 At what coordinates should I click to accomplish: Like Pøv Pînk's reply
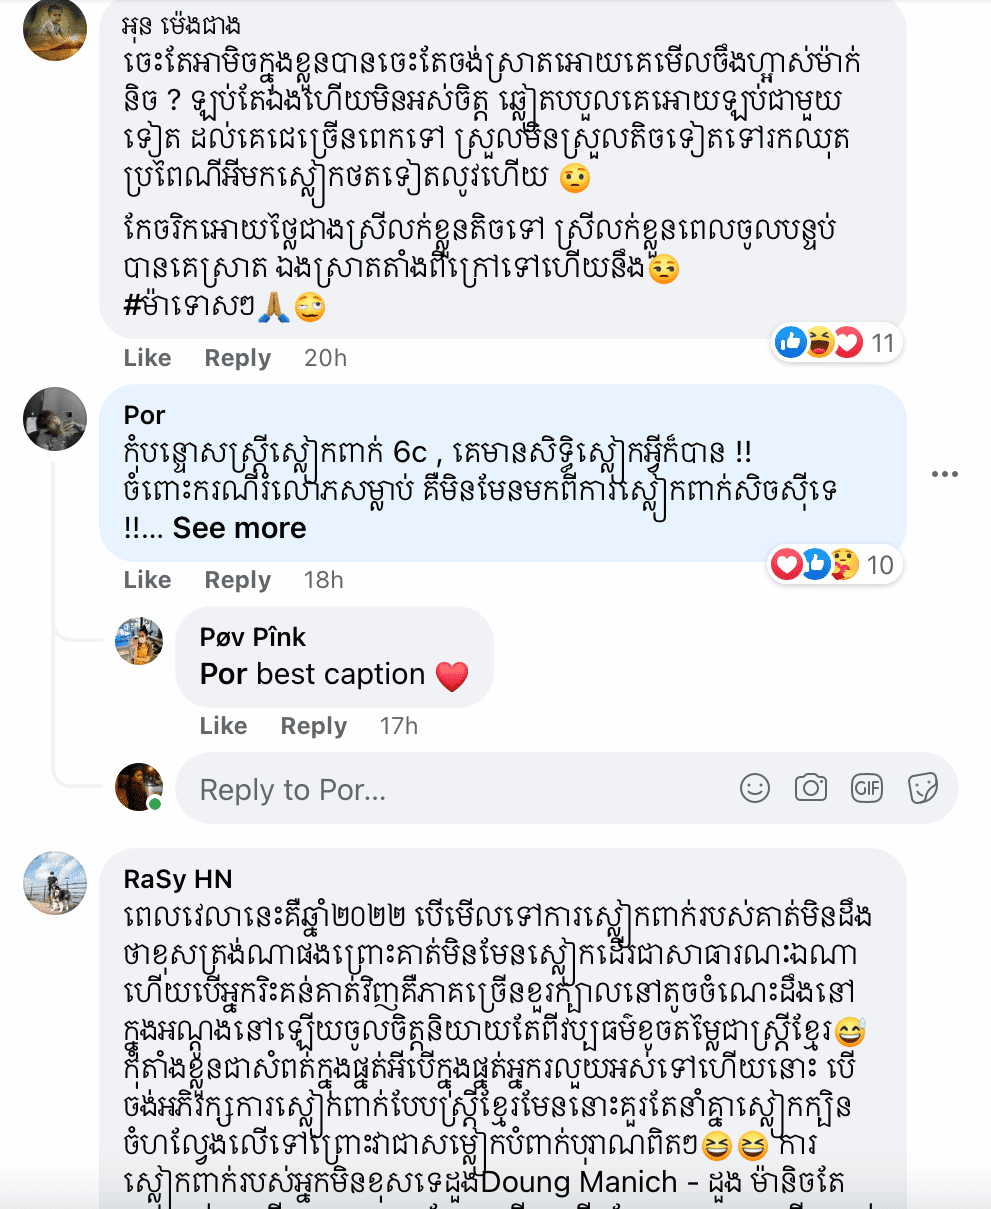223,726
